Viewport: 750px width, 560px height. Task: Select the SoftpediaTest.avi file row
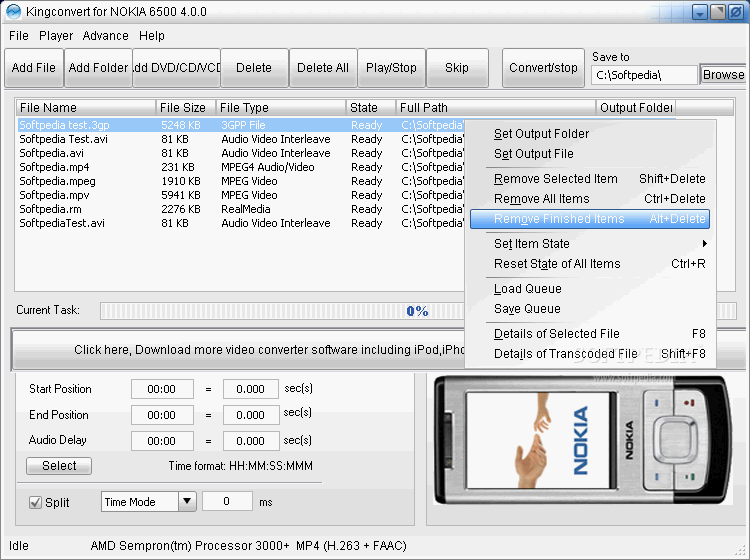coord(241,223)
